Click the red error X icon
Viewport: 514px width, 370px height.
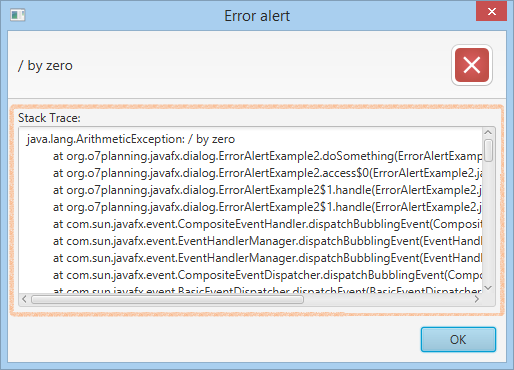pyautogui.click(x=472, y=65)
